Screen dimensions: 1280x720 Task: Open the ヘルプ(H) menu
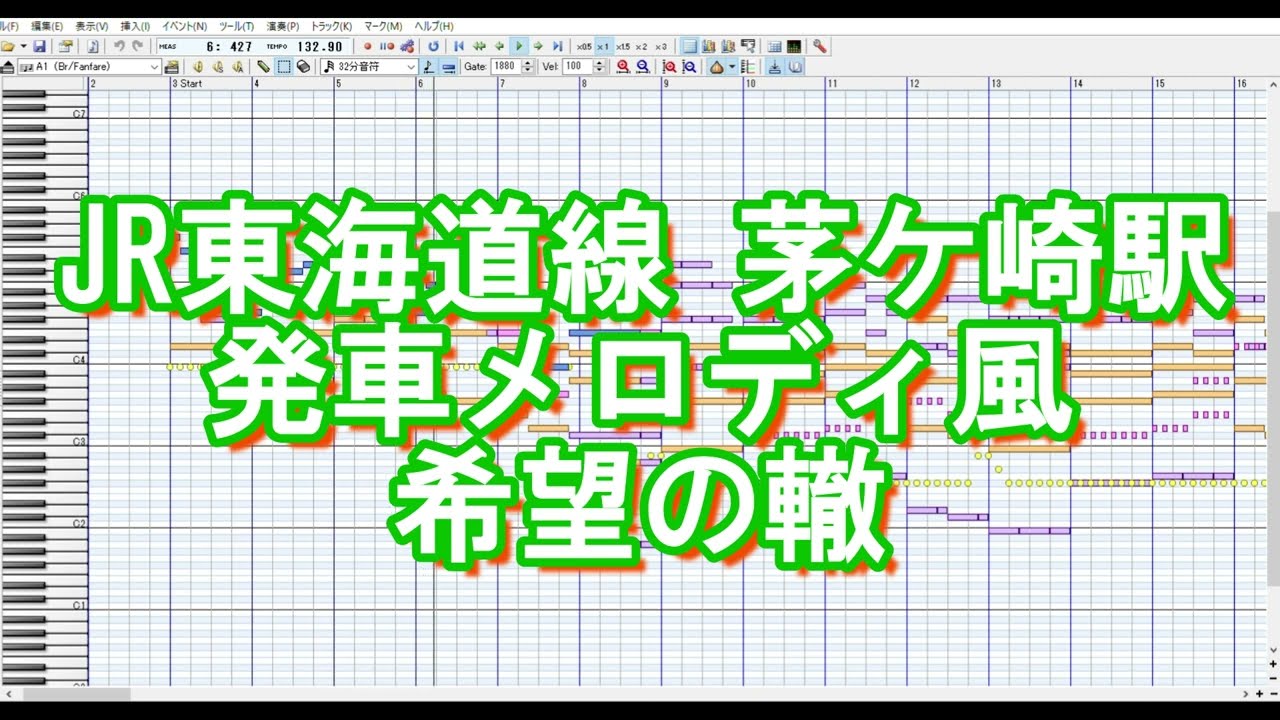coord(433,26)
